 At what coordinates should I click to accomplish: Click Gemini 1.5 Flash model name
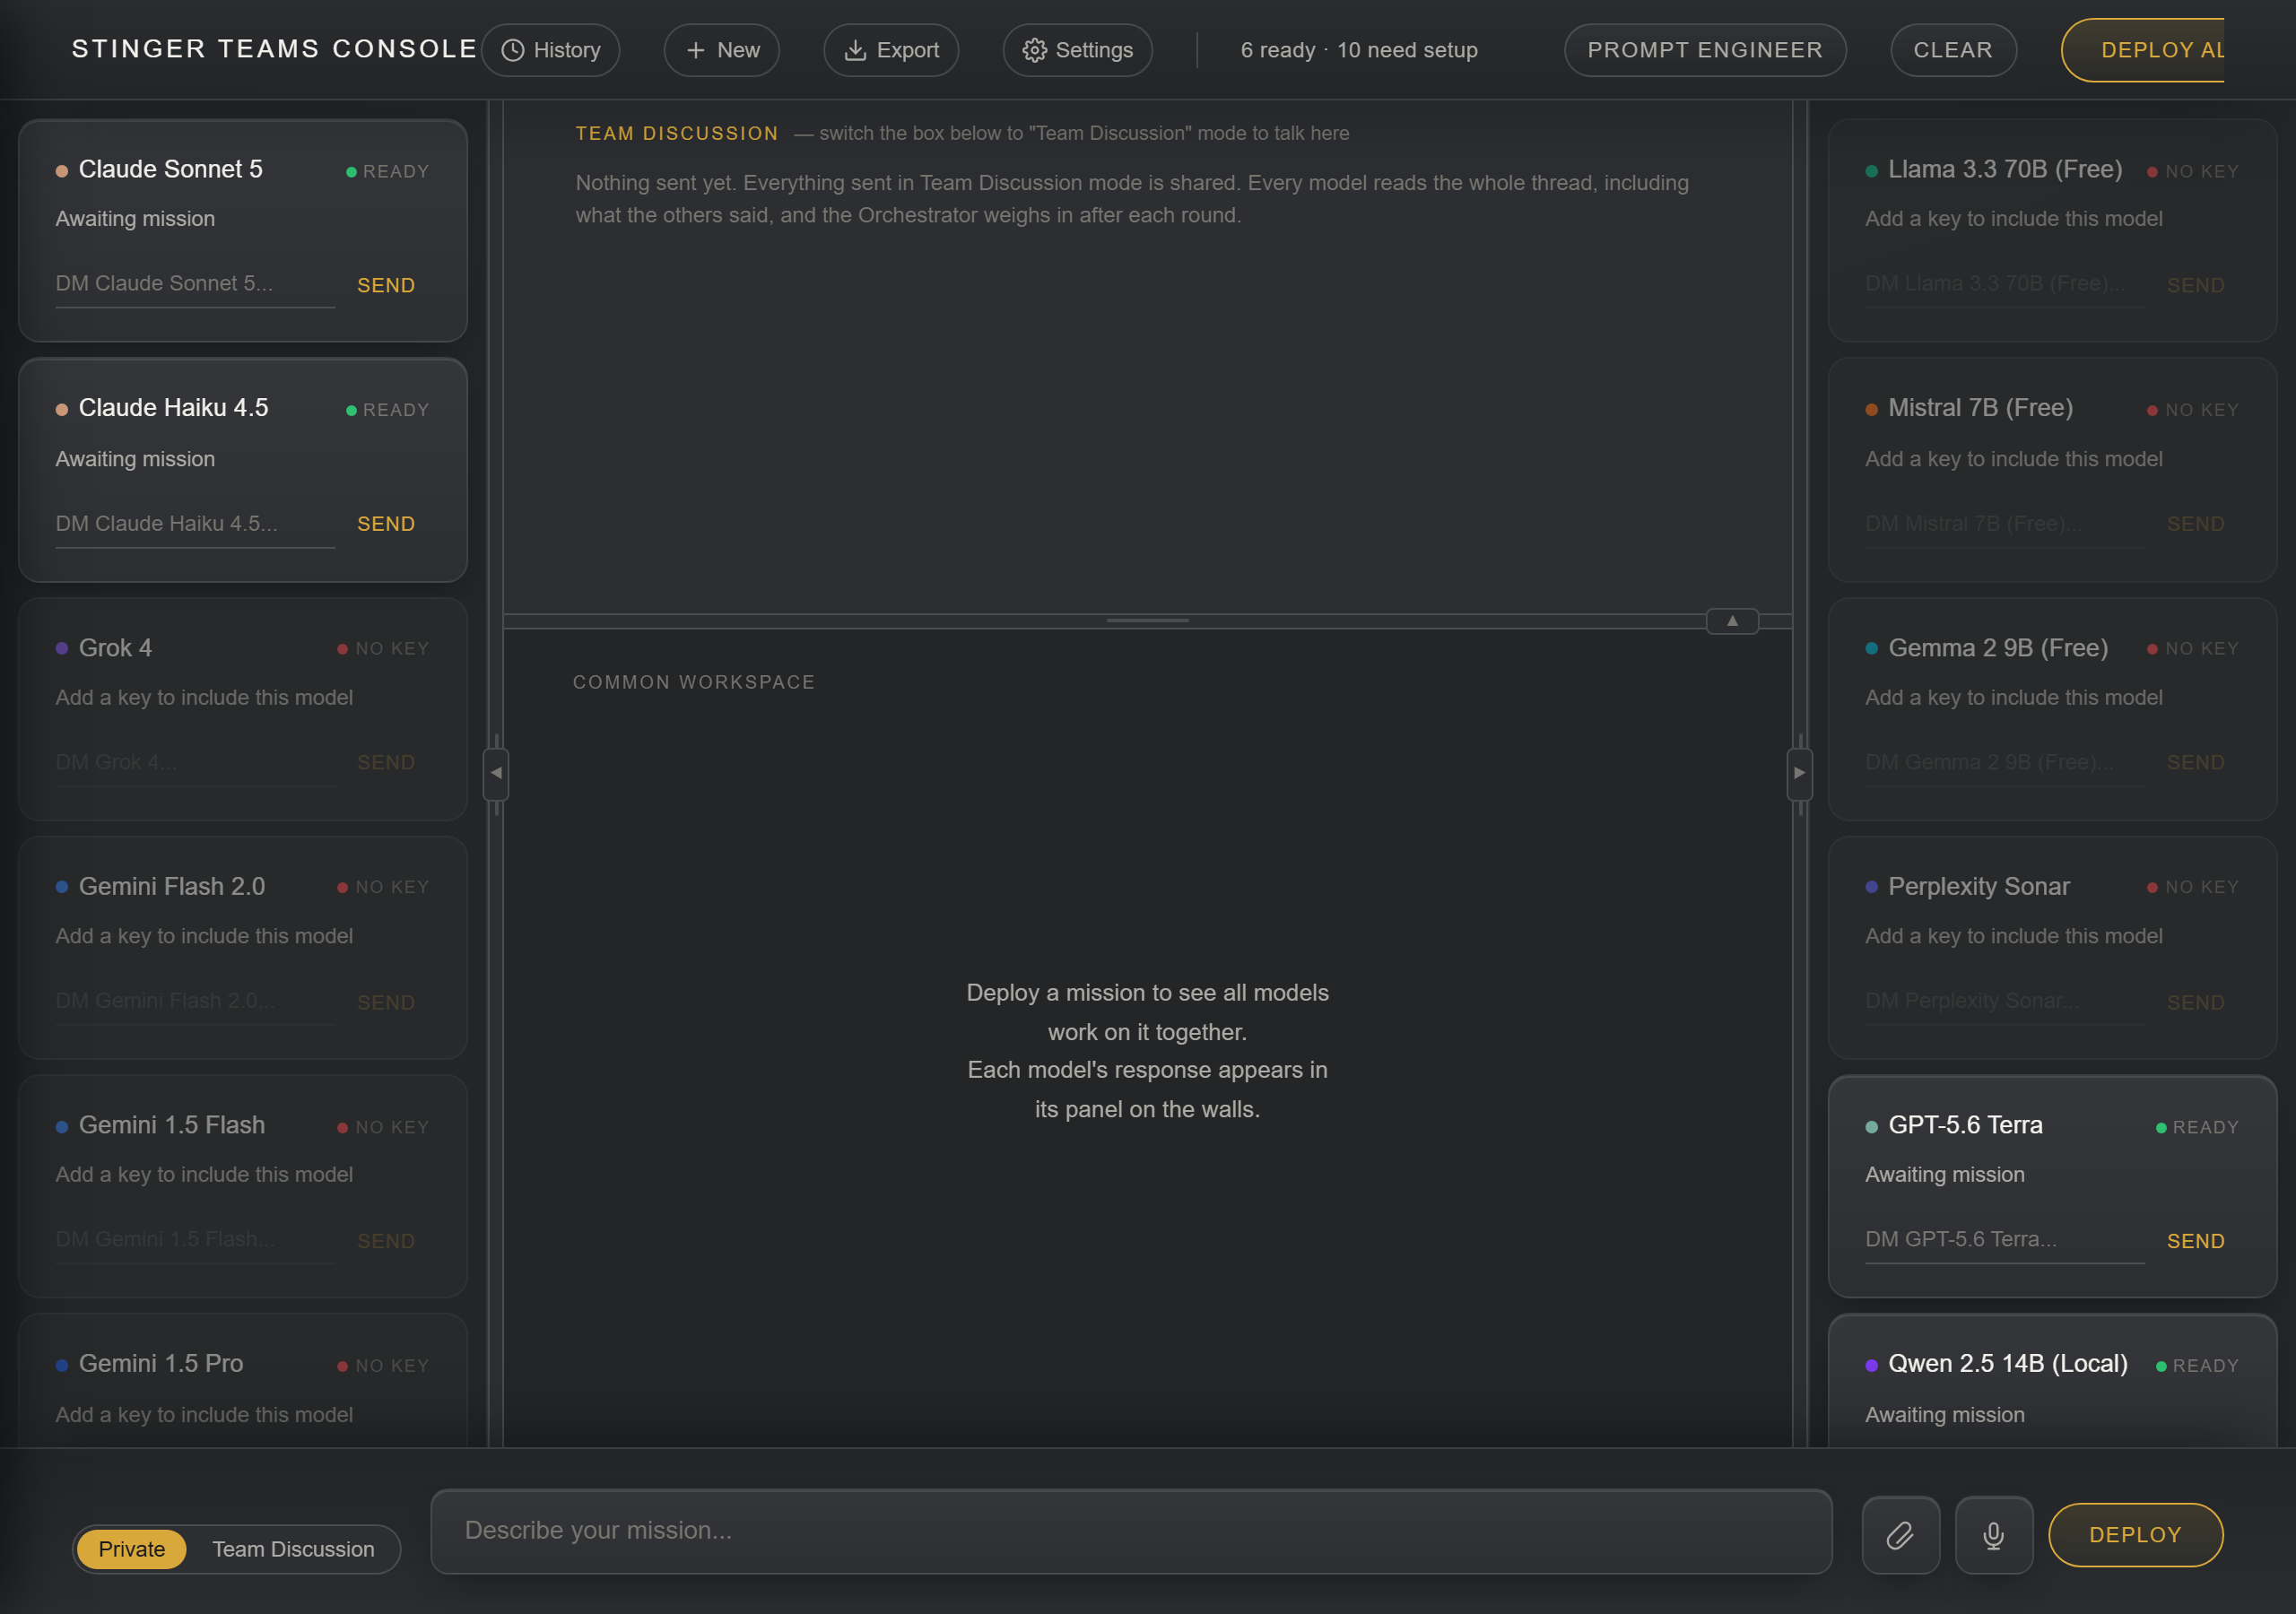[x=172, y=1125]
